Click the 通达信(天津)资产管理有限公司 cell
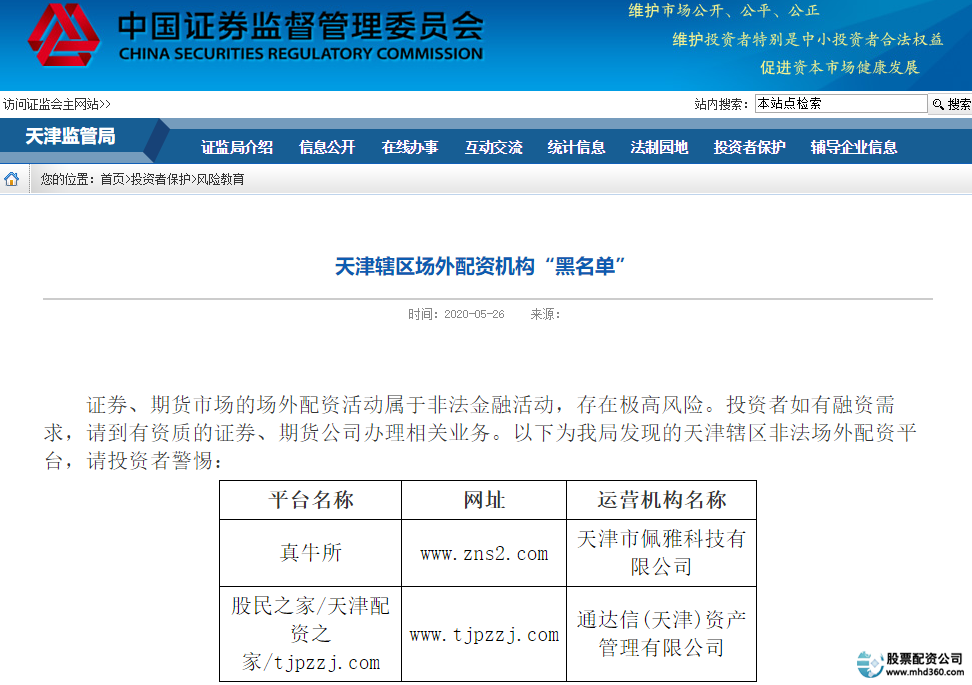Image resolution: width=972 pixels, height=685 pixels. coord(661,634)
